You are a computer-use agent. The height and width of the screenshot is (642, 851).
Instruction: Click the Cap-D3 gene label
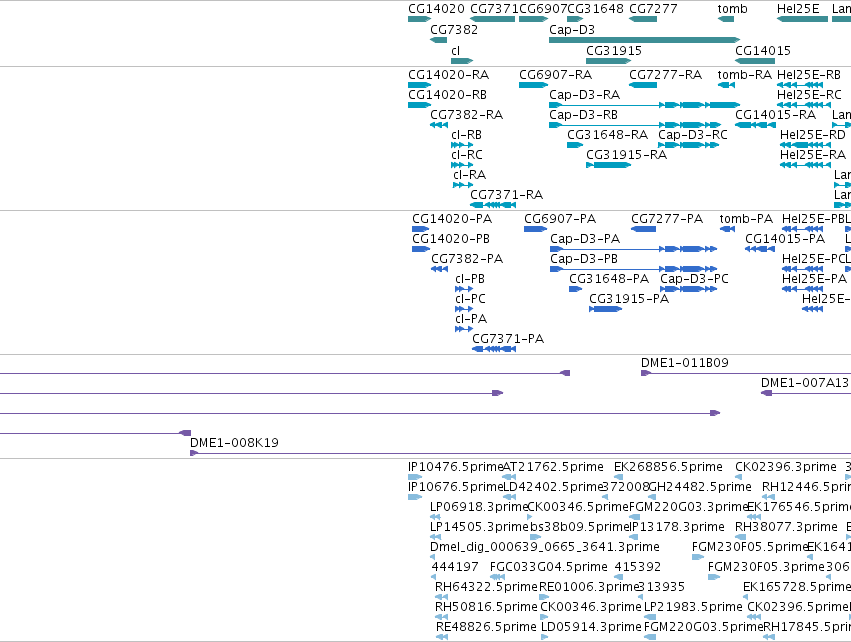point(572,30)
